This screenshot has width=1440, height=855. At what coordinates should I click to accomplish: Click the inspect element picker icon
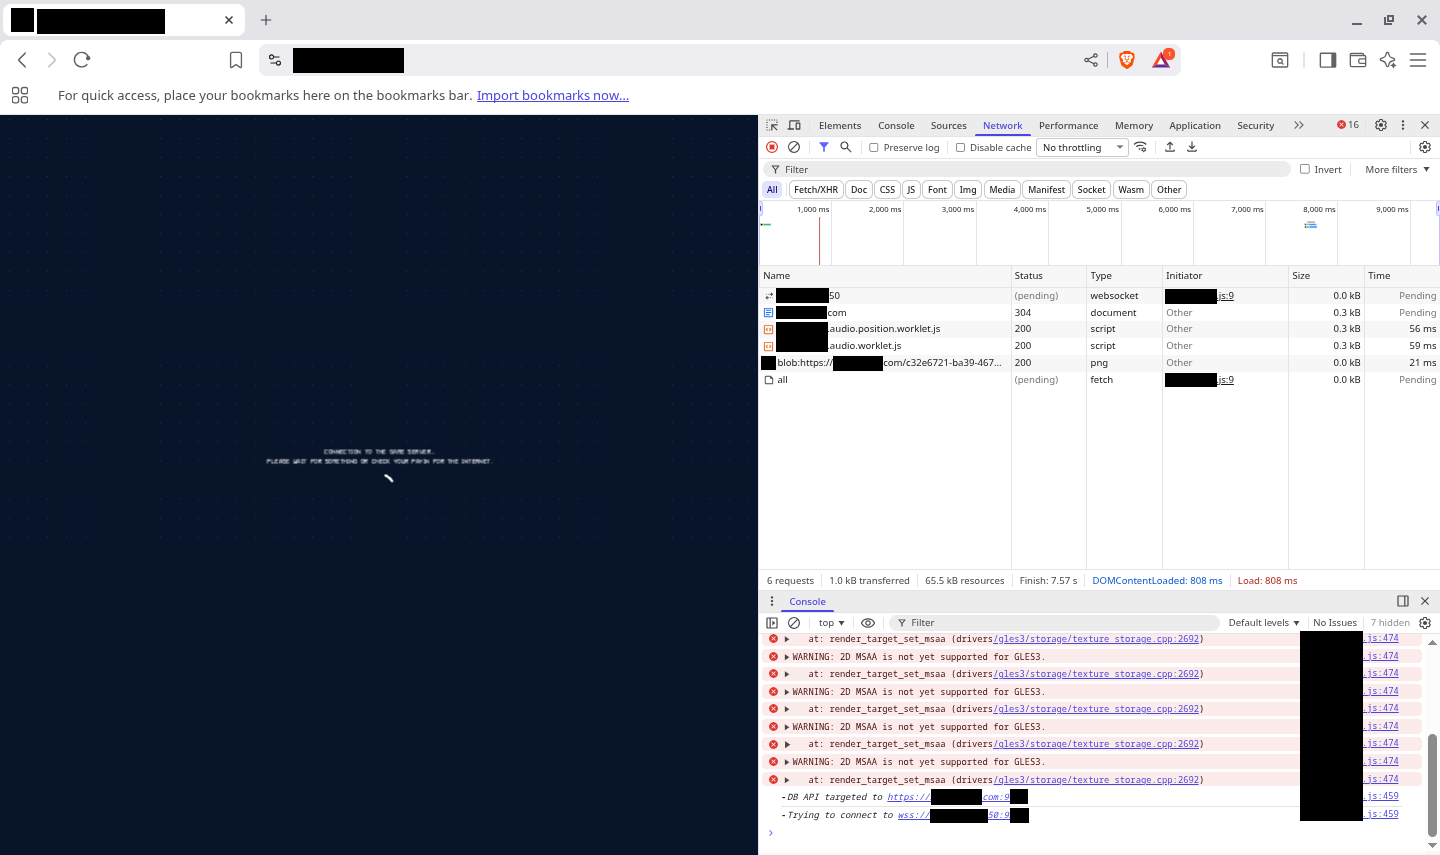[x=772, y=125]
